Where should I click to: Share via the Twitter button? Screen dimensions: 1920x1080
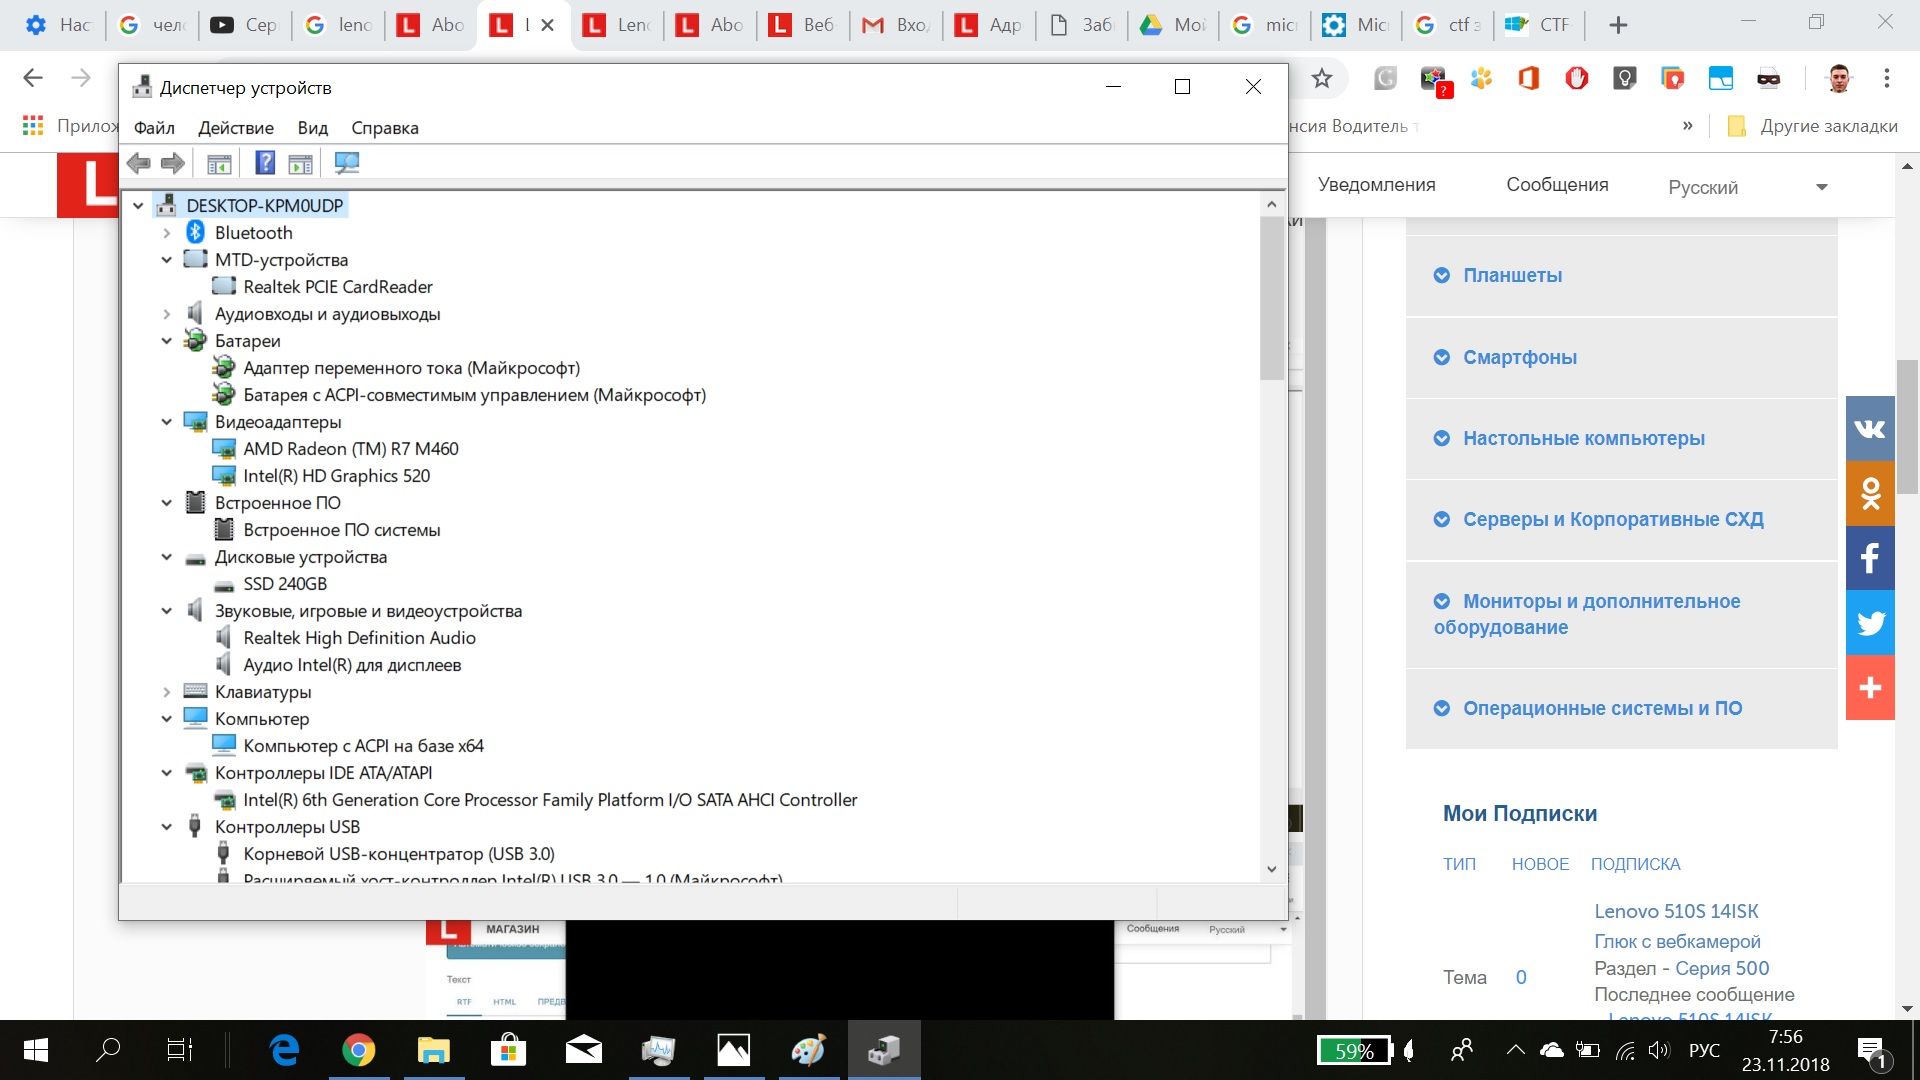pos(1870,623)
